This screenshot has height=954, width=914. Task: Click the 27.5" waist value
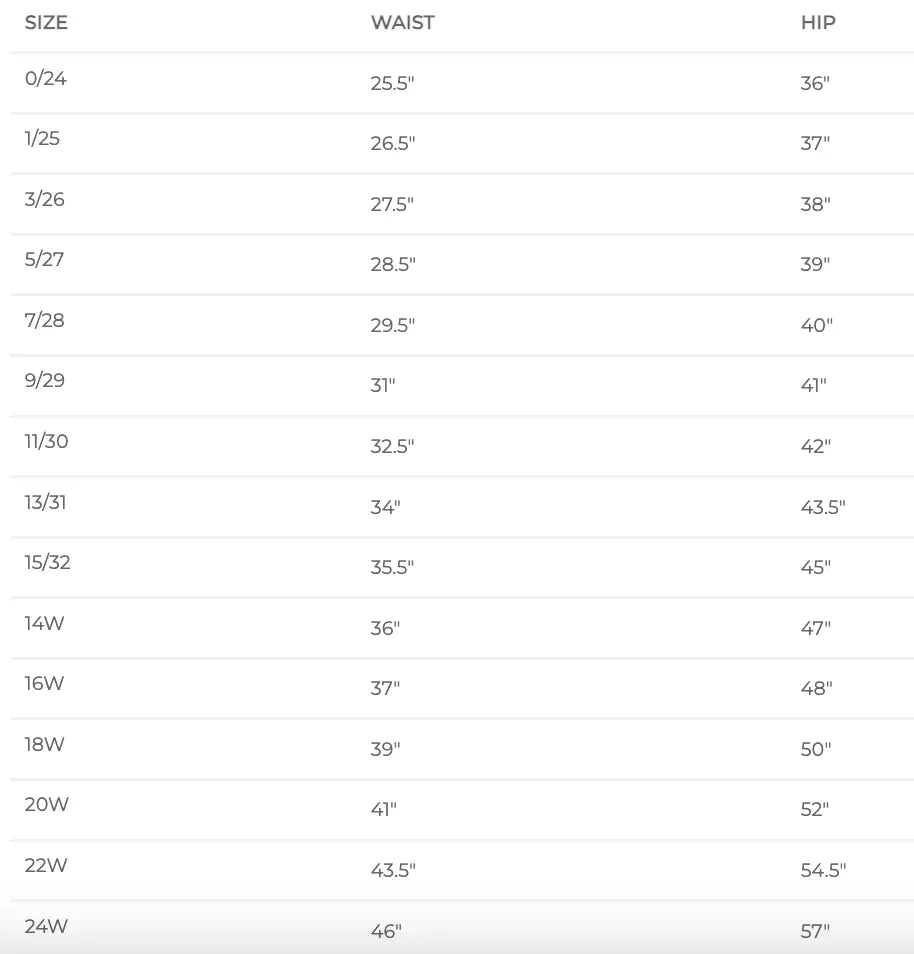(392, 204)
